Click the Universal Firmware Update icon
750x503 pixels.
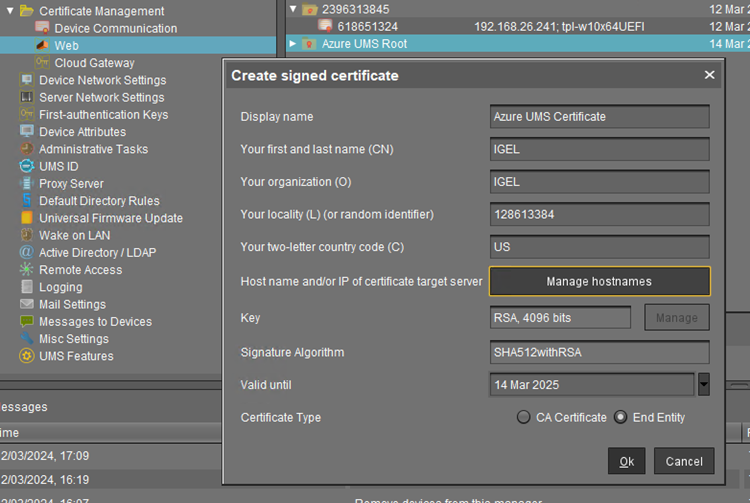pyautogui.click(x=27, y=218)
